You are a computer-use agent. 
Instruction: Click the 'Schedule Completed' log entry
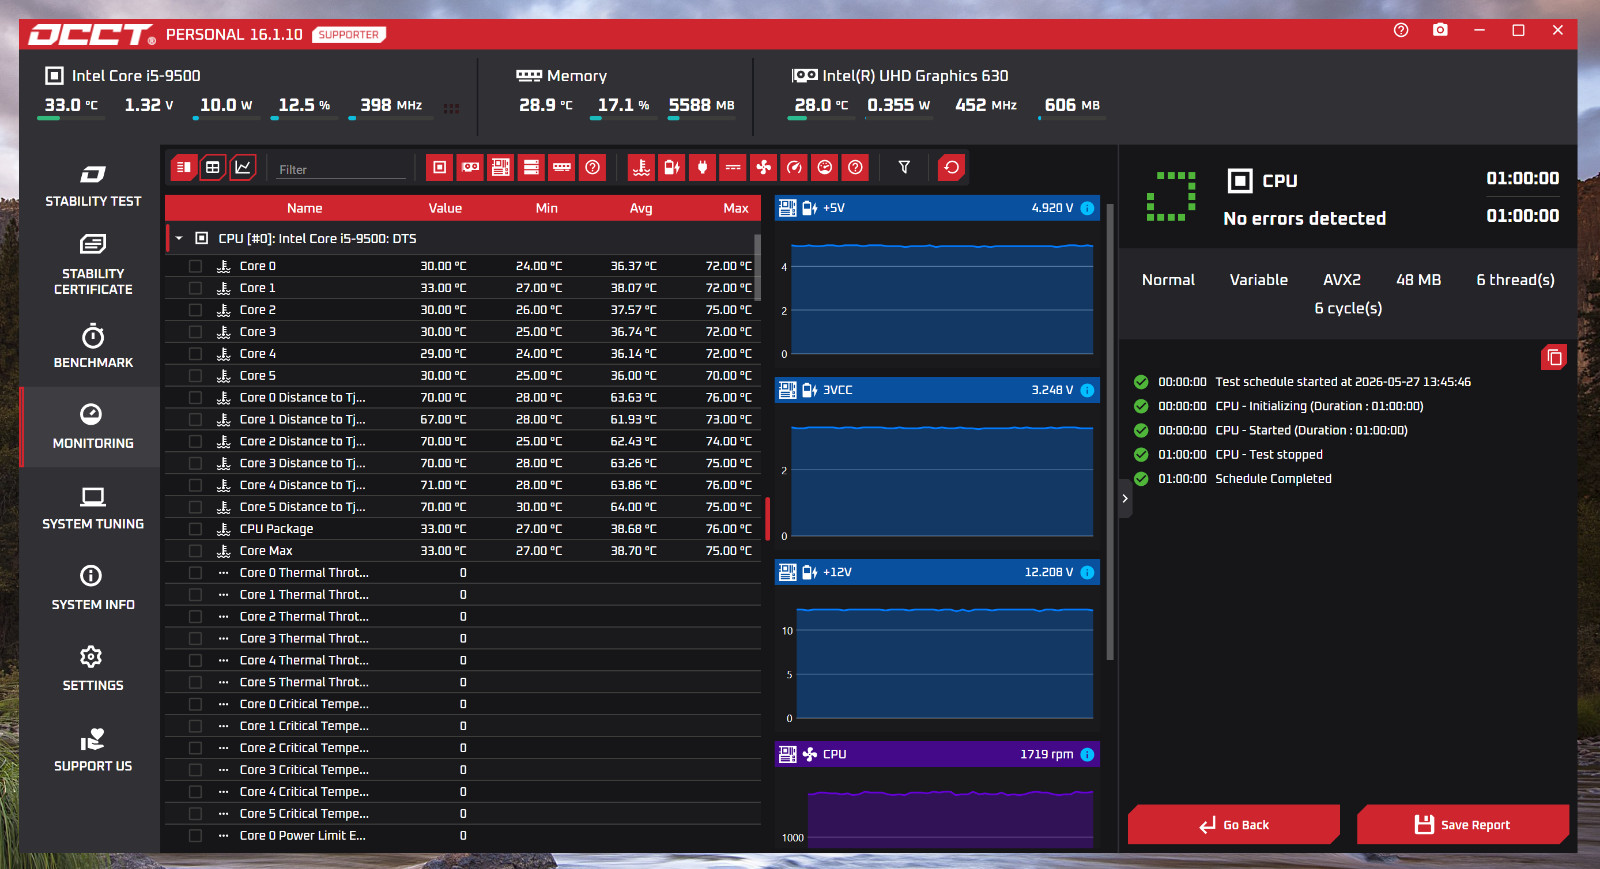1273,479
